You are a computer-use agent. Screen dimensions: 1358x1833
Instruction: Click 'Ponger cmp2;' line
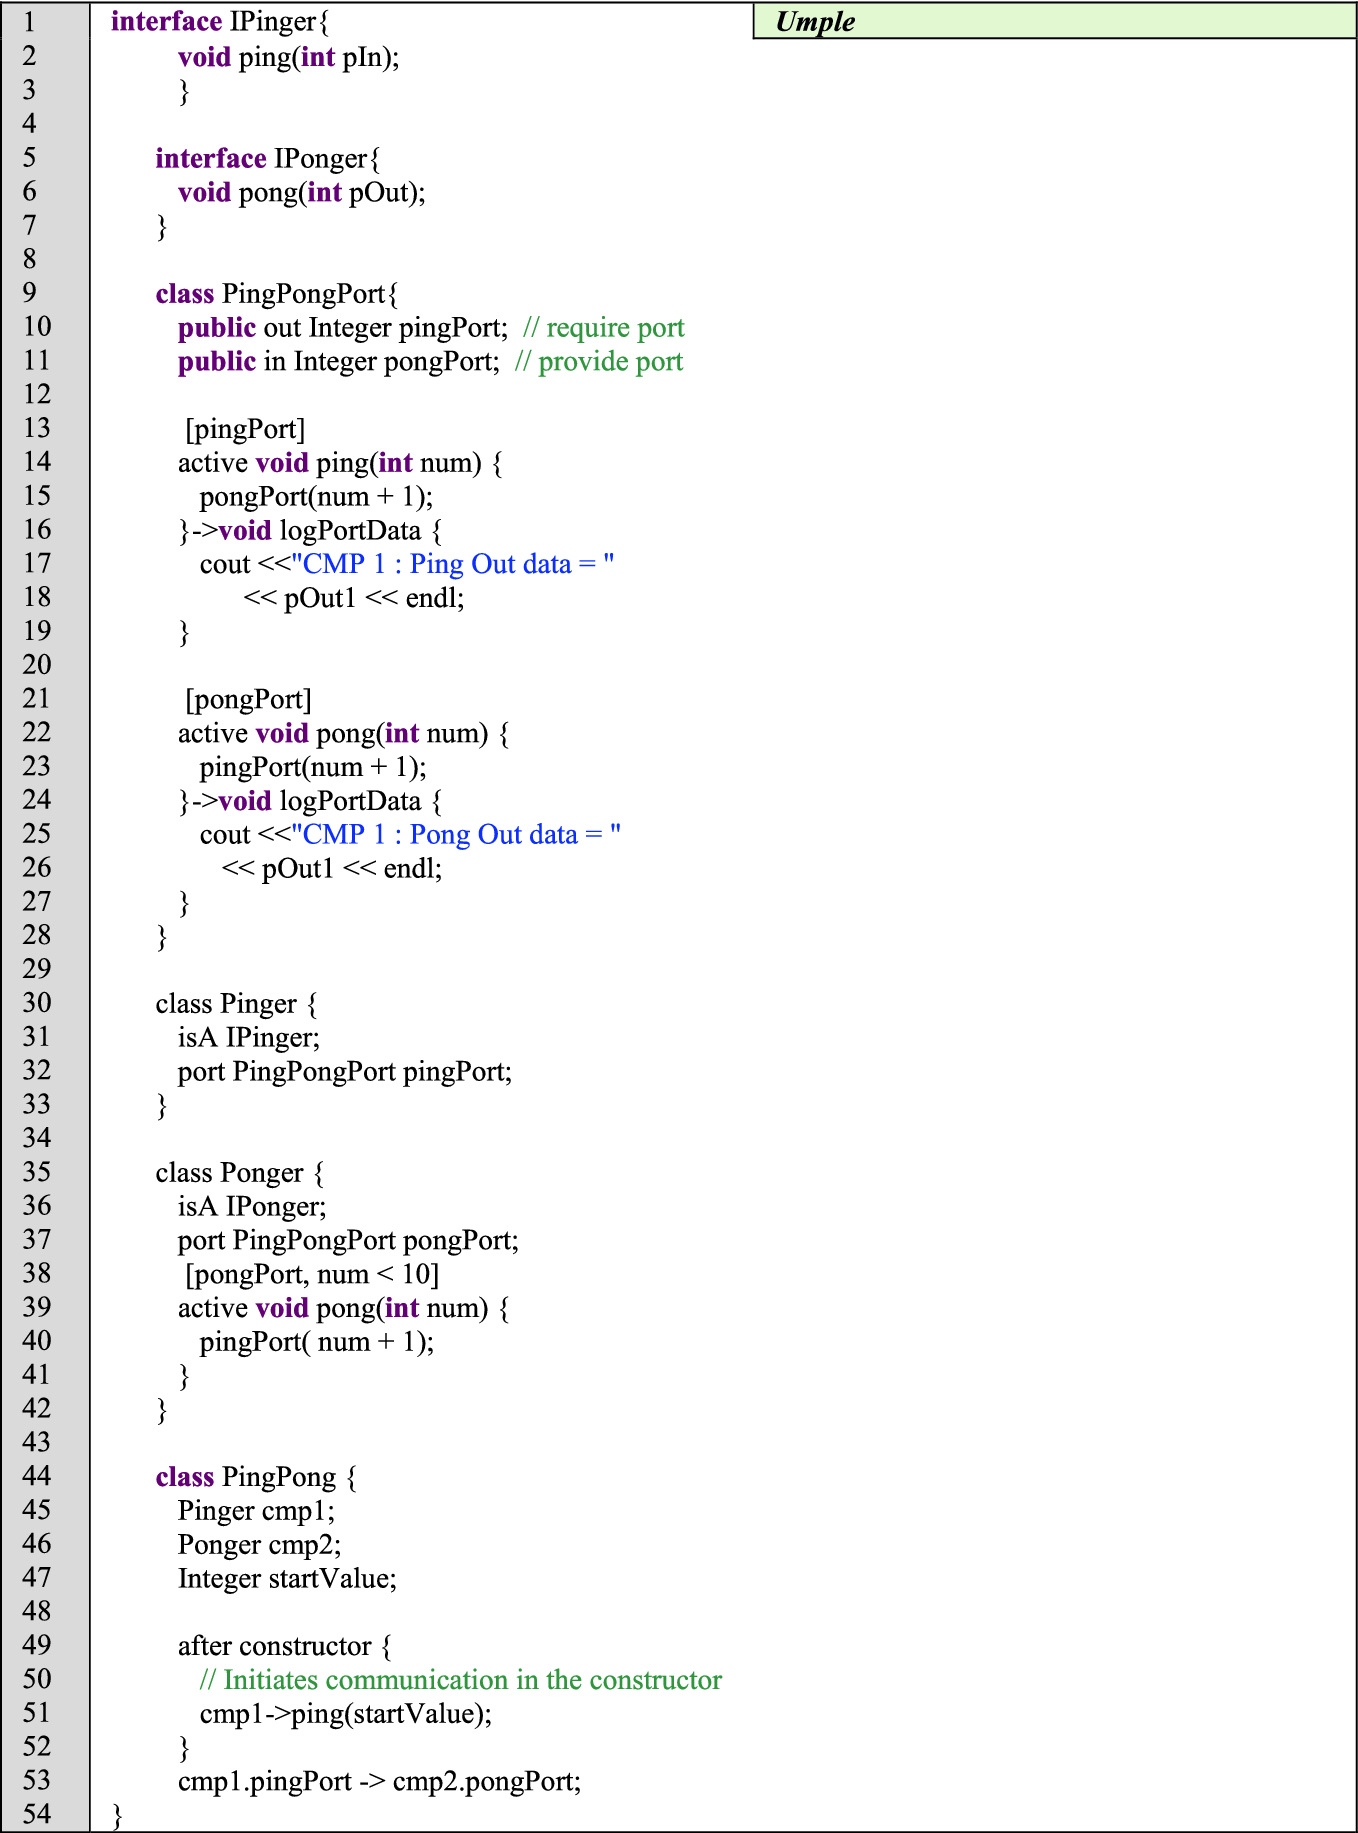pos(259,1546)
